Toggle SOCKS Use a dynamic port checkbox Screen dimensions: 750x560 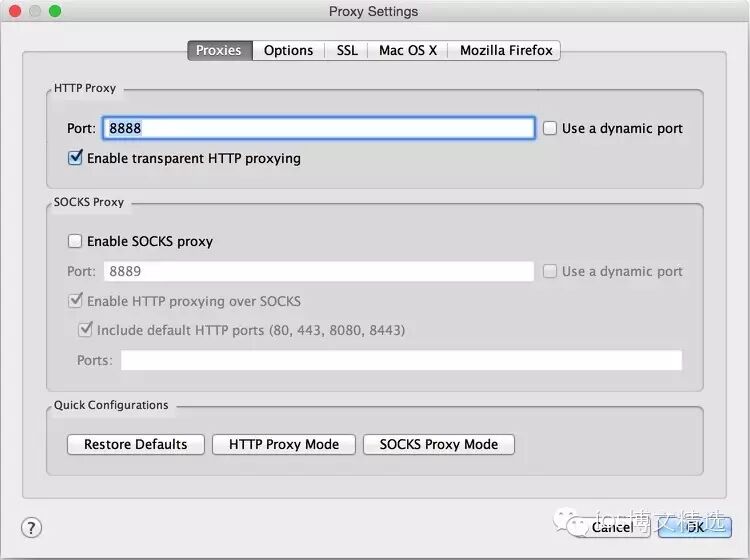[x=550, y=271]
